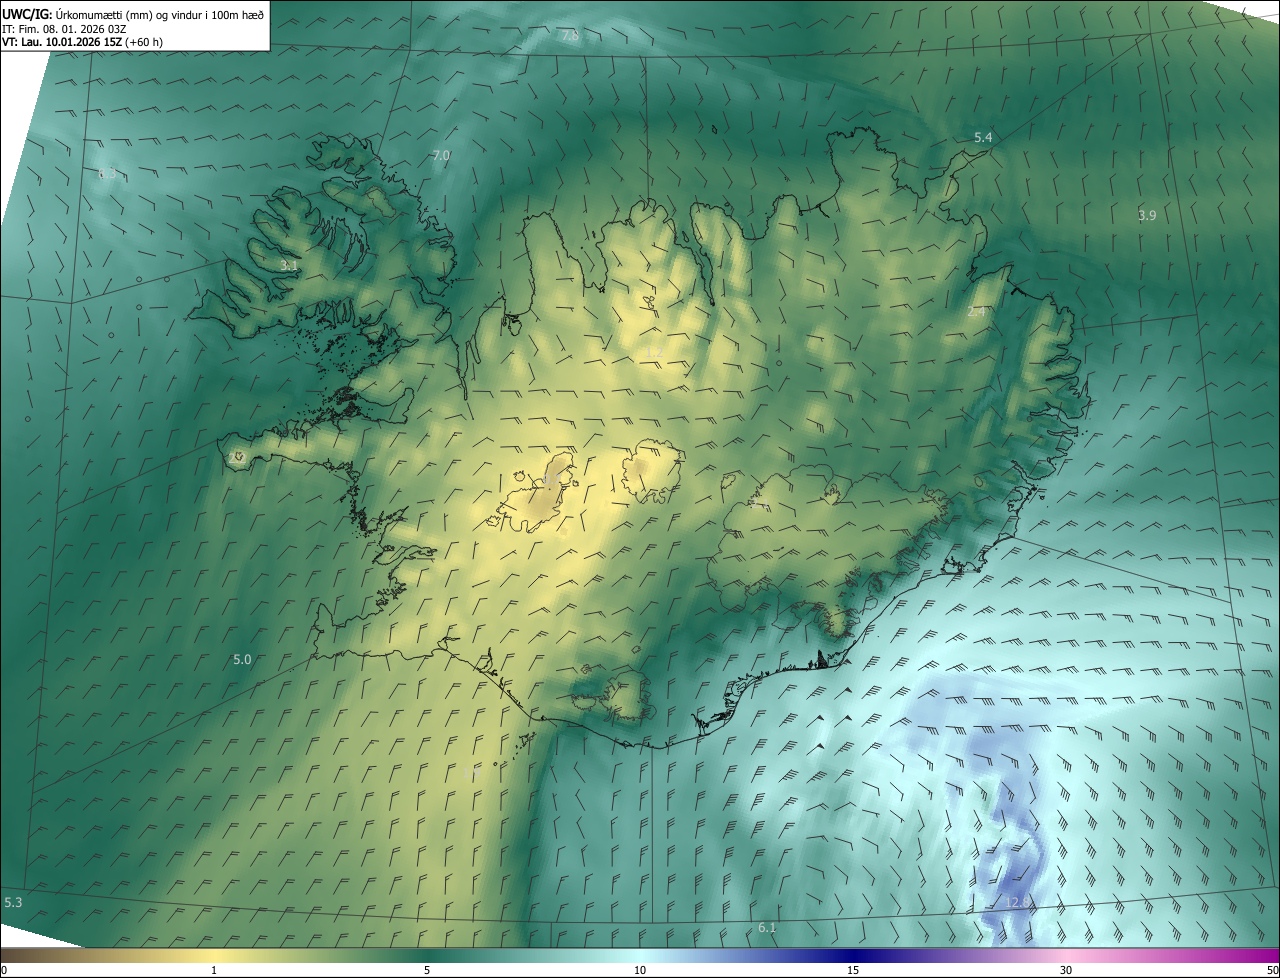Click the colorbar tick label 15
The image size is (1280, 978).
pyautogui.click(x=853, y=970)
